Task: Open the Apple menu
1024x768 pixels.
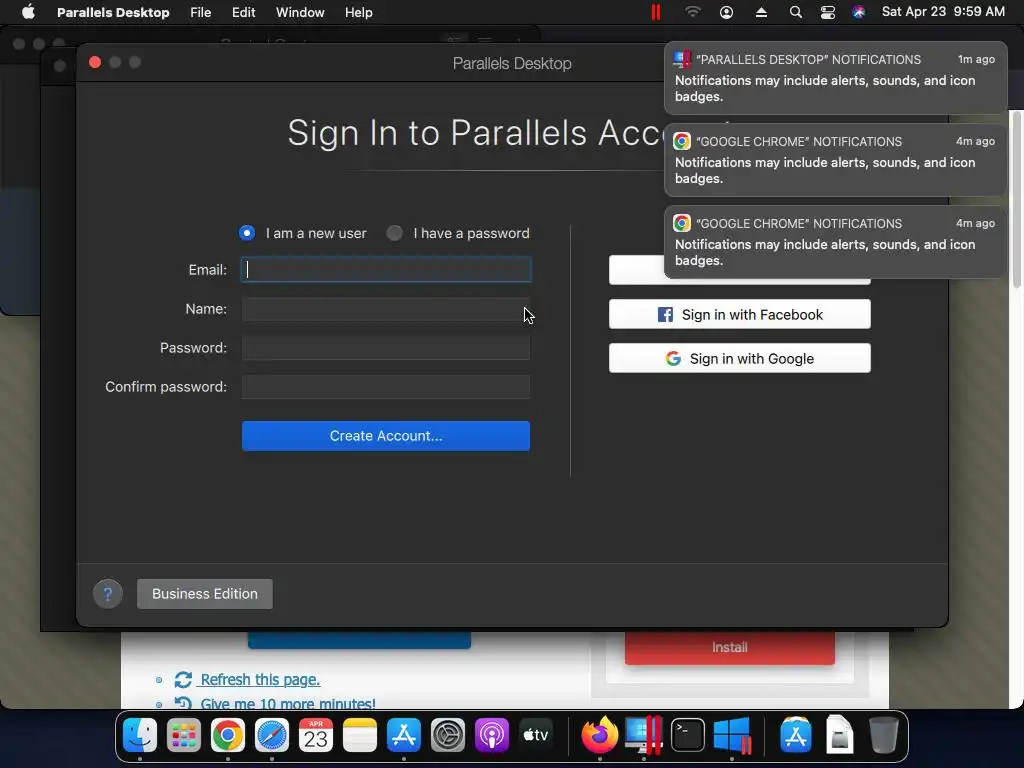Action: [x=28, y=12]
